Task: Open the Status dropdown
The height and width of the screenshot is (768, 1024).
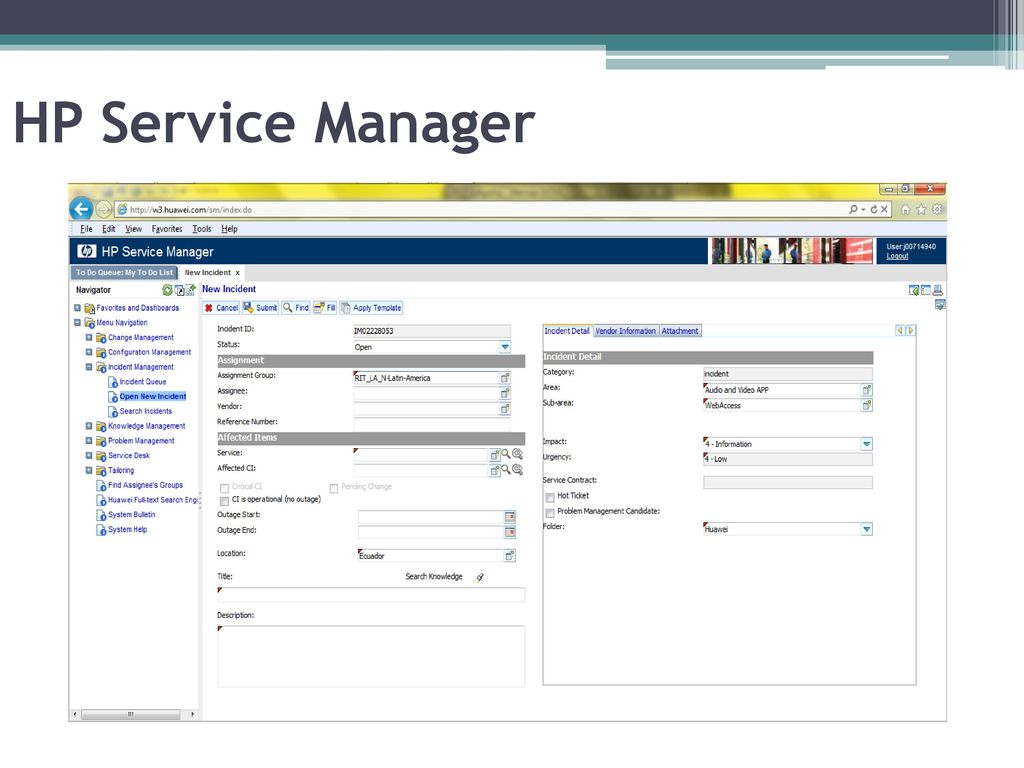Action: [505, 347]
